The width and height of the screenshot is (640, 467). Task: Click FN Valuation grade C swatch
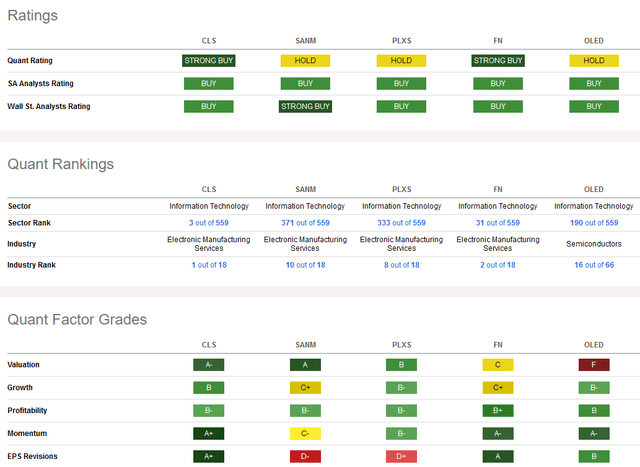(497, 366)
